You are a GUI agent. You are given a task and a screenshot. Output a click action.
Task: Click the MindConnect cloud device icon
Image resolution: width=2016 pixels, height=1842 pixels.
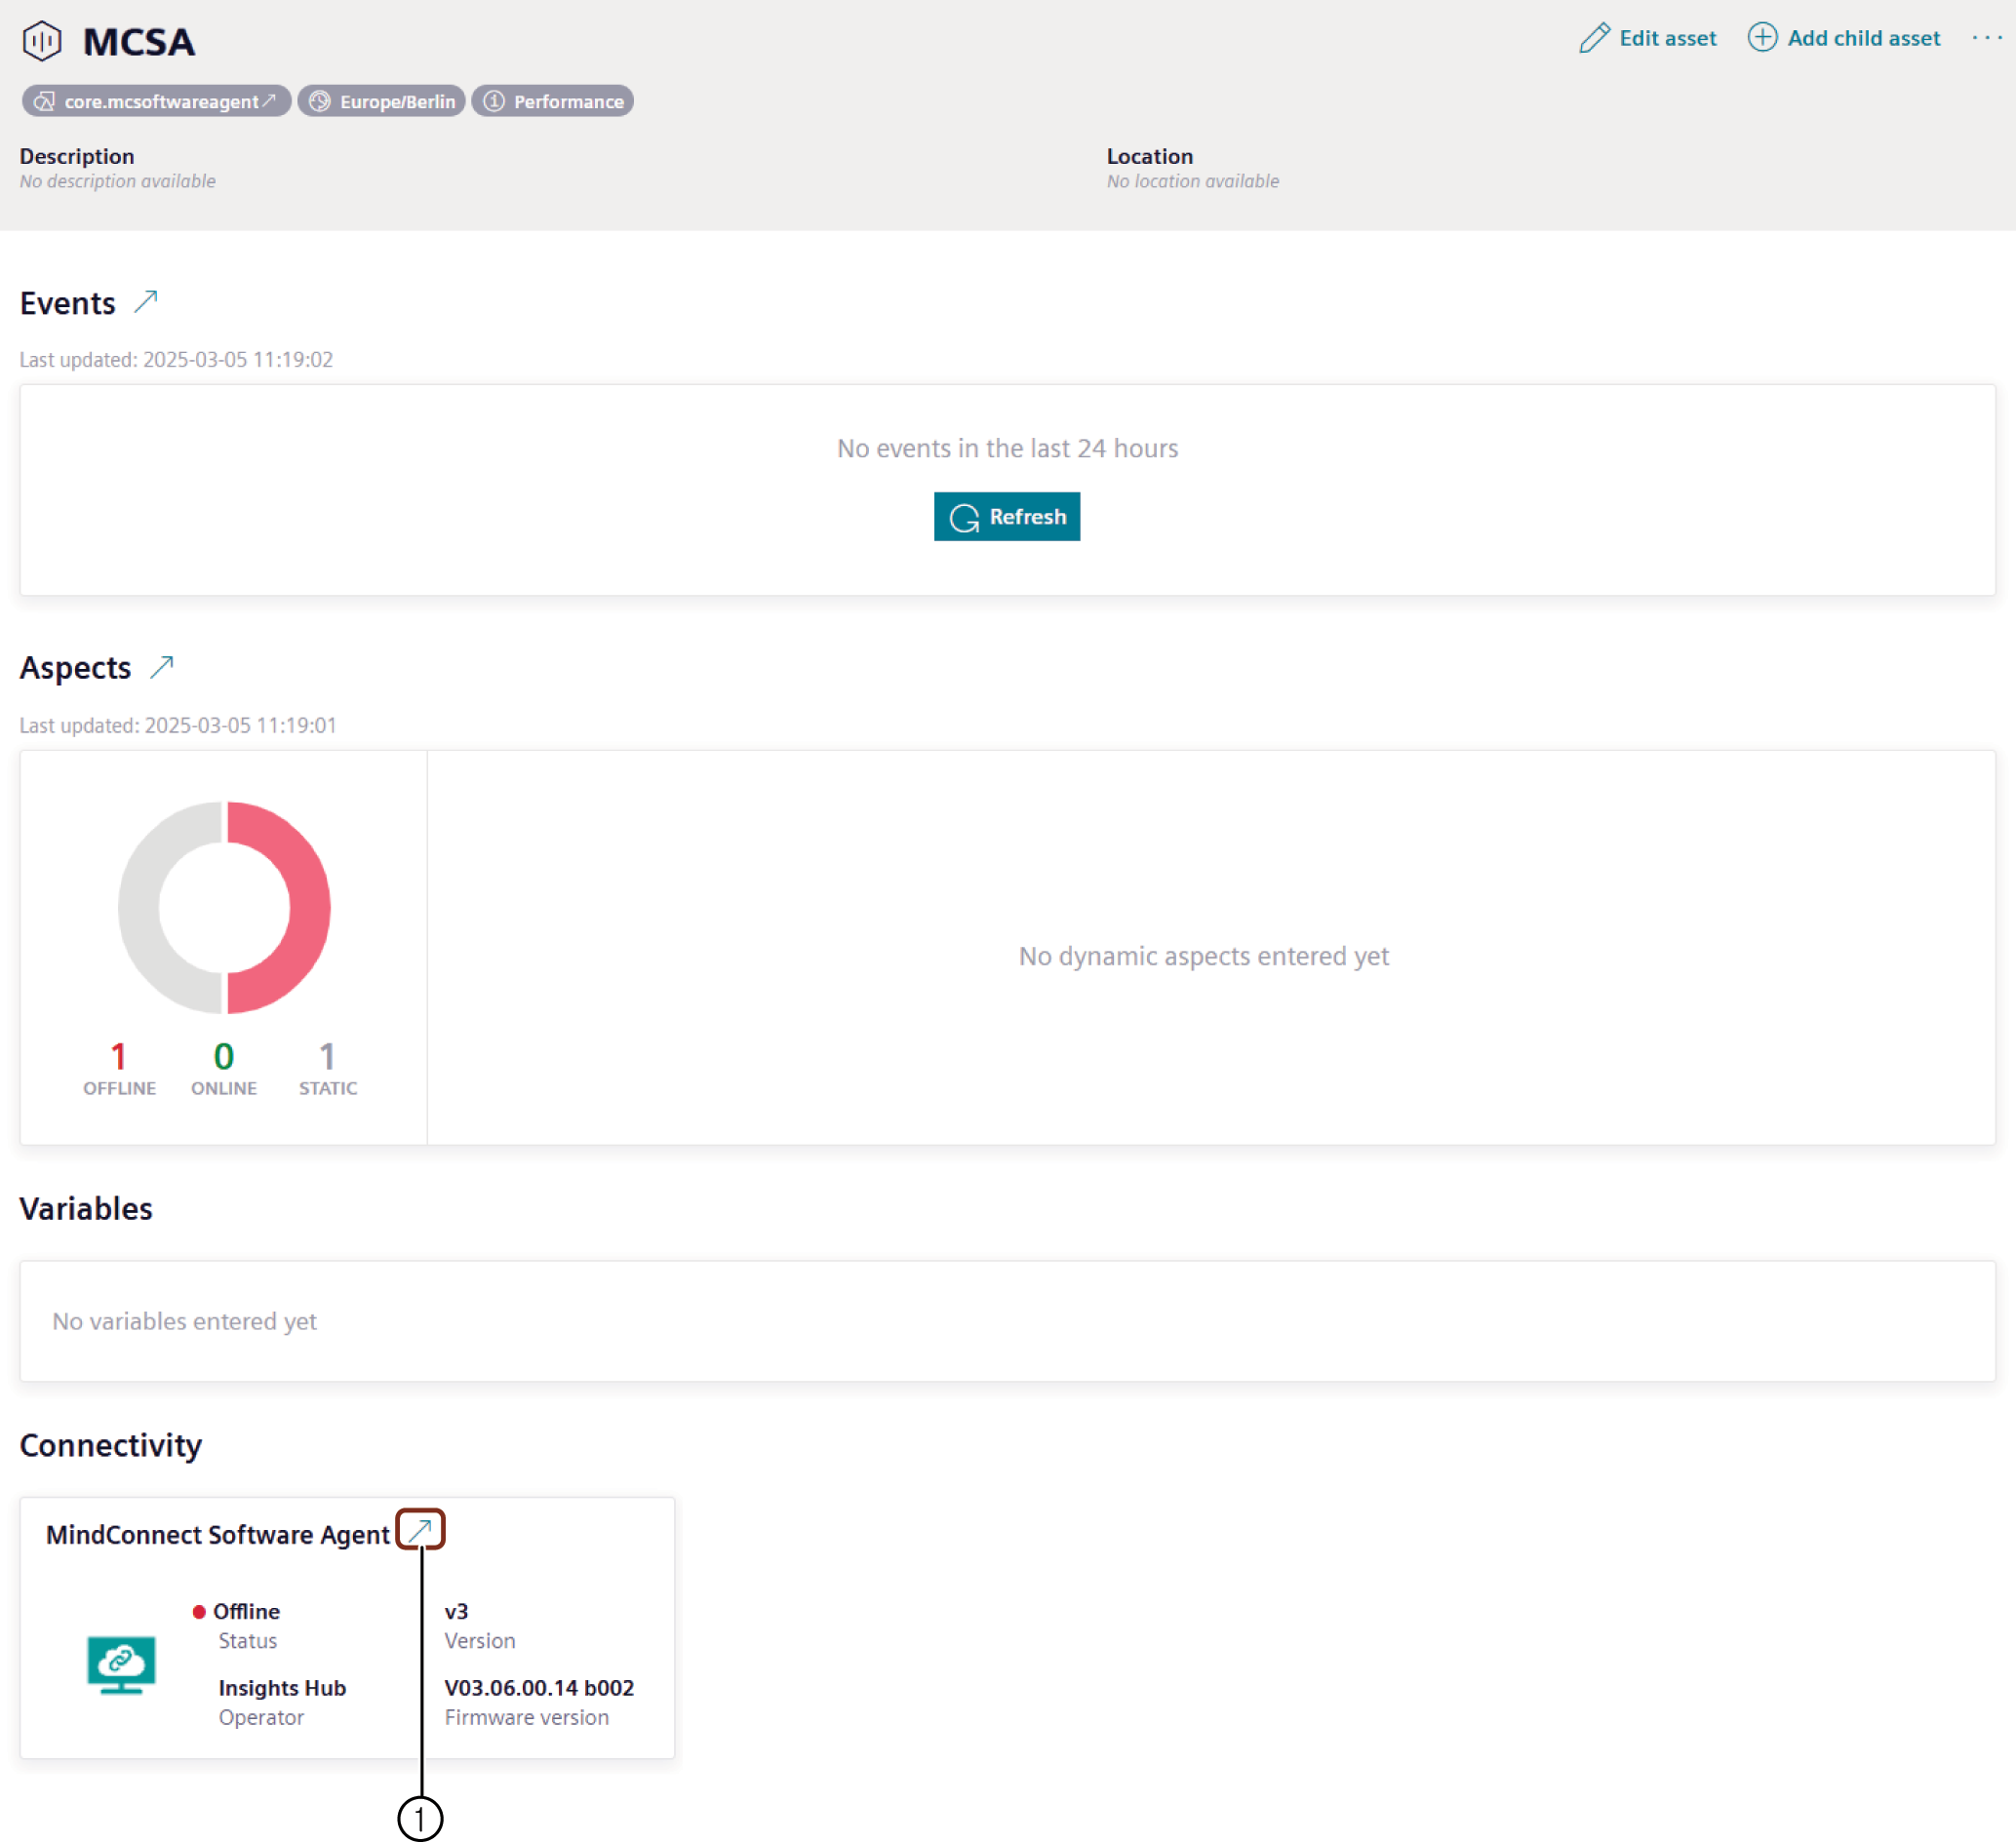pyautogui.click(x=121, y=1664)
